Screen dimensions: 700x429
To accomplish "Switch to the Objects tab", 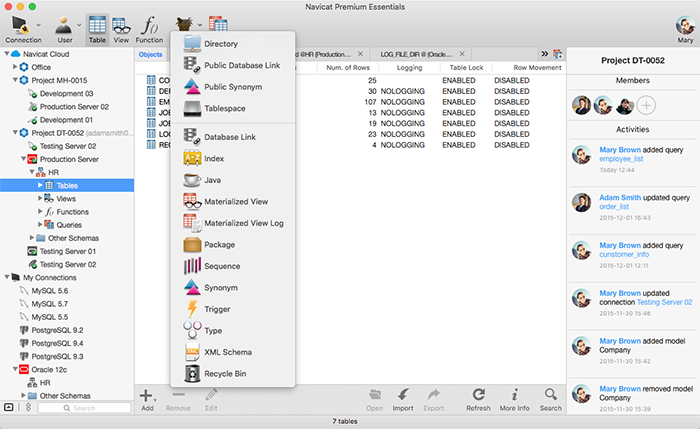I will pos(150,54).
